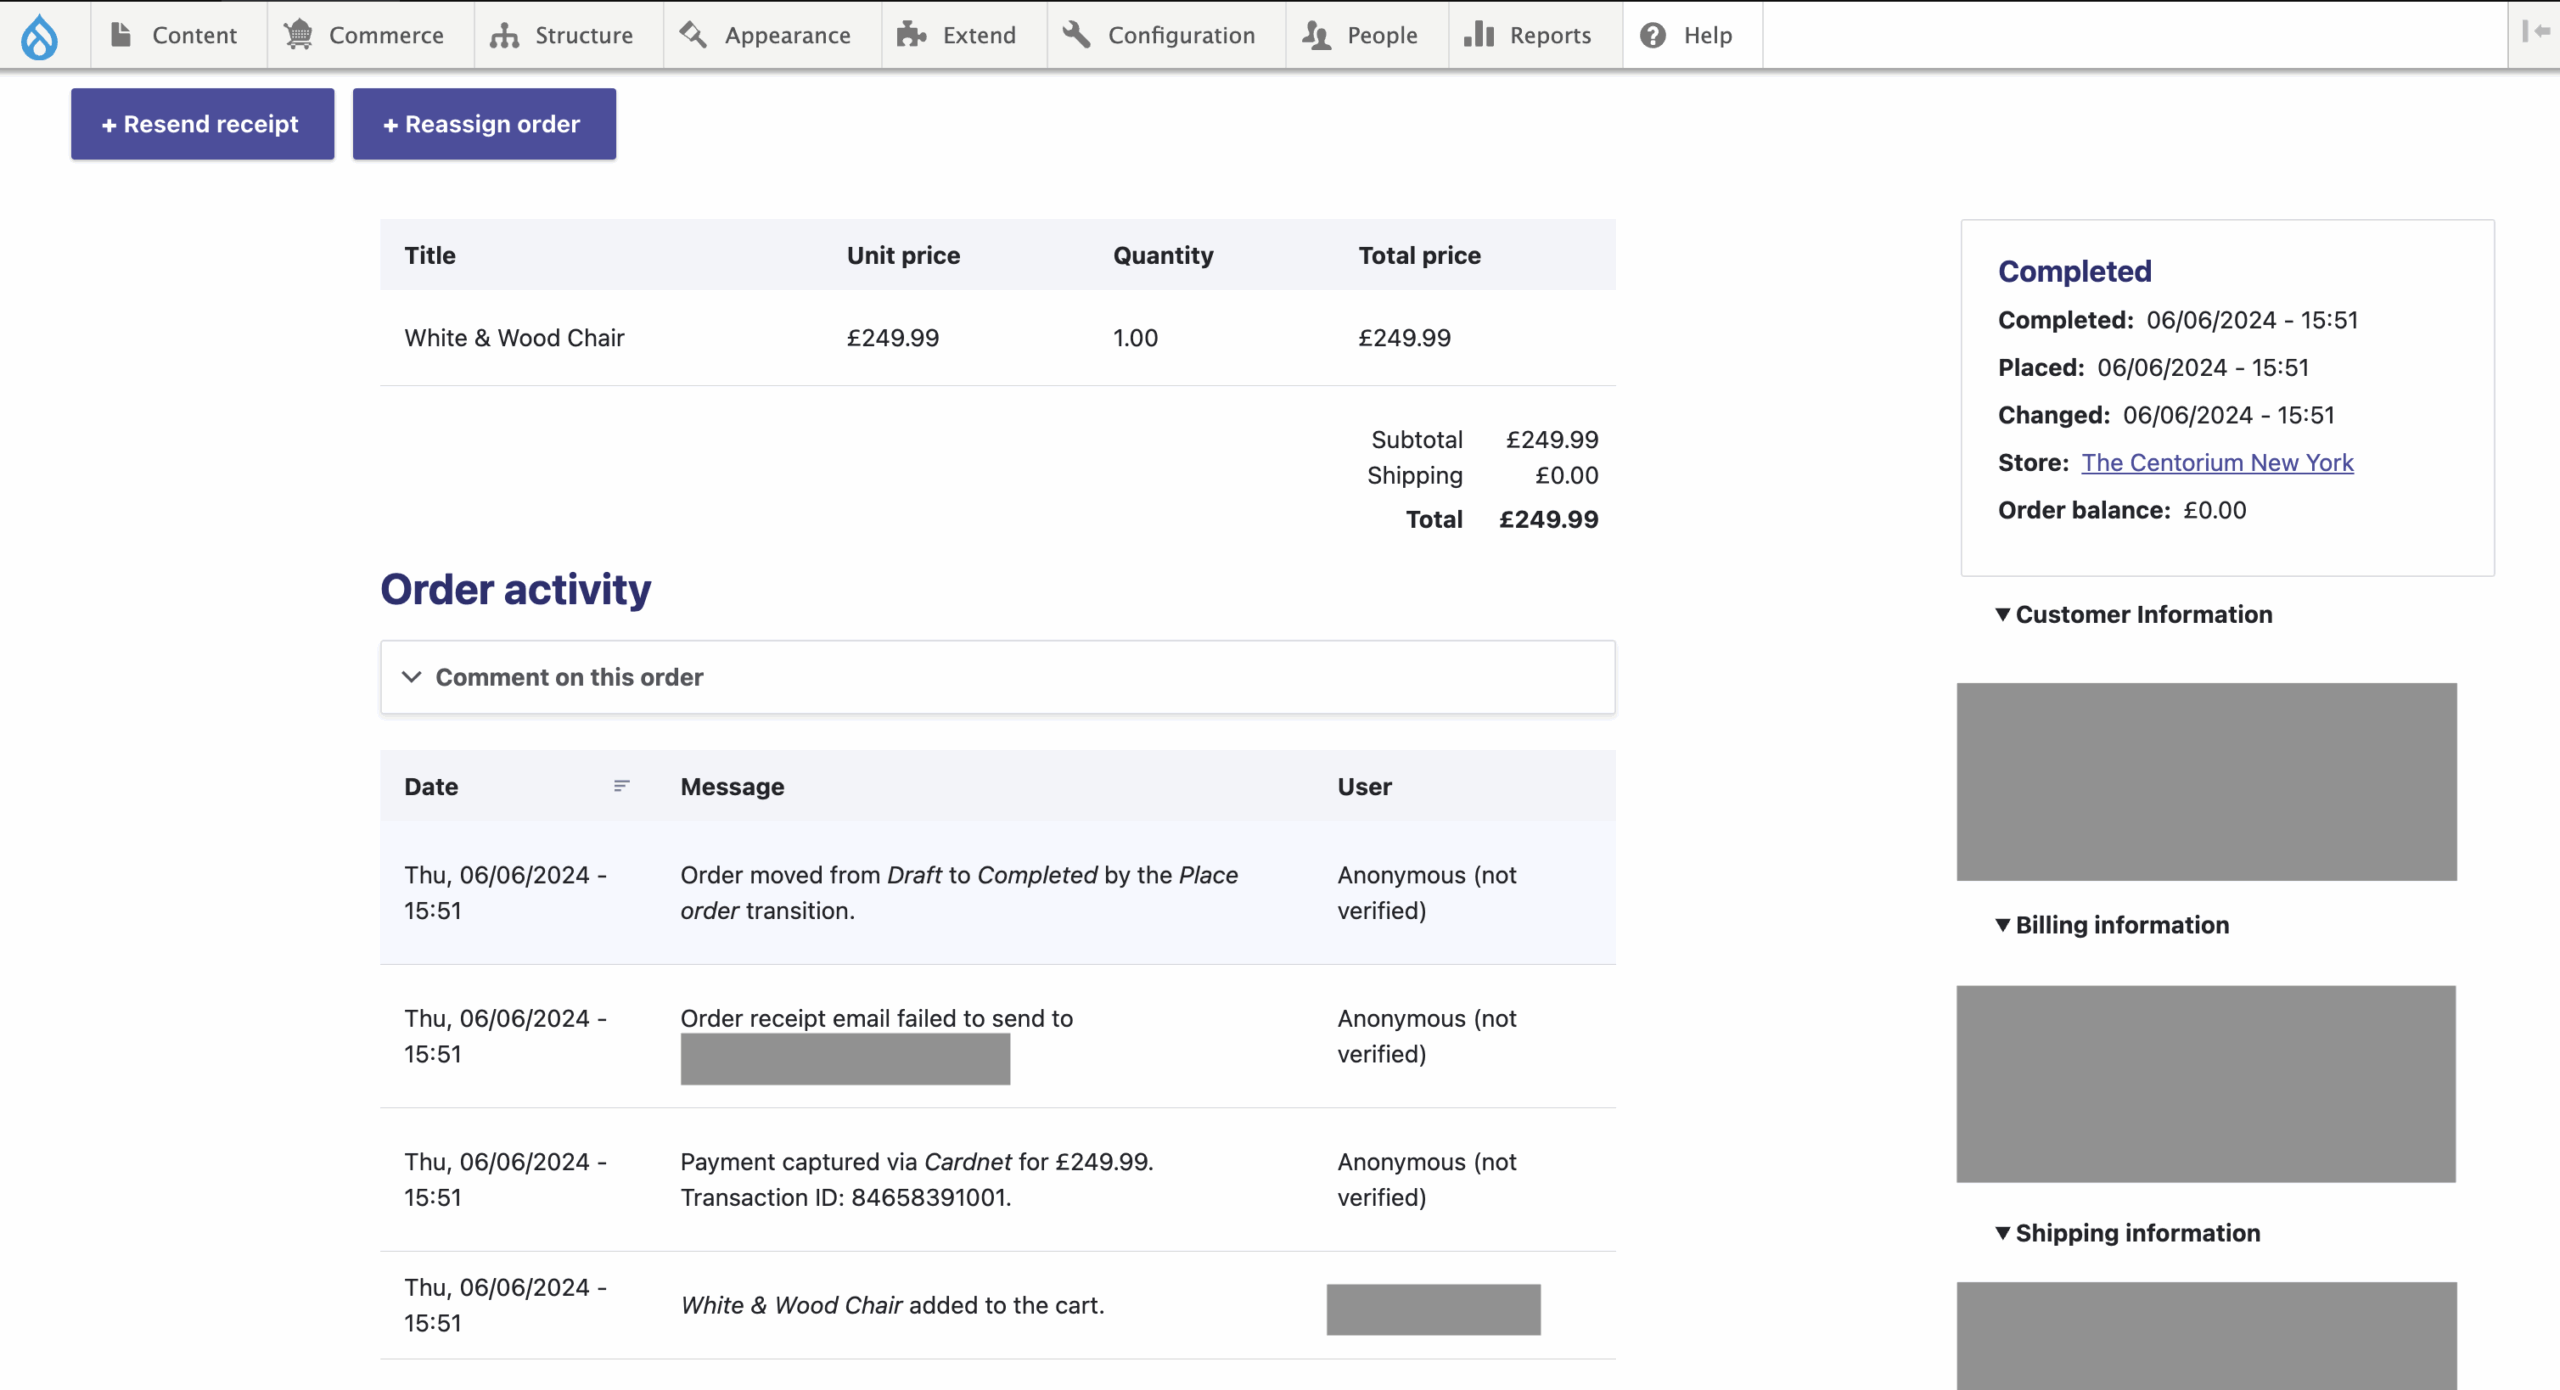Click the Resend receipt button
The image size is (2560, 1390).
tap(202, 124)
